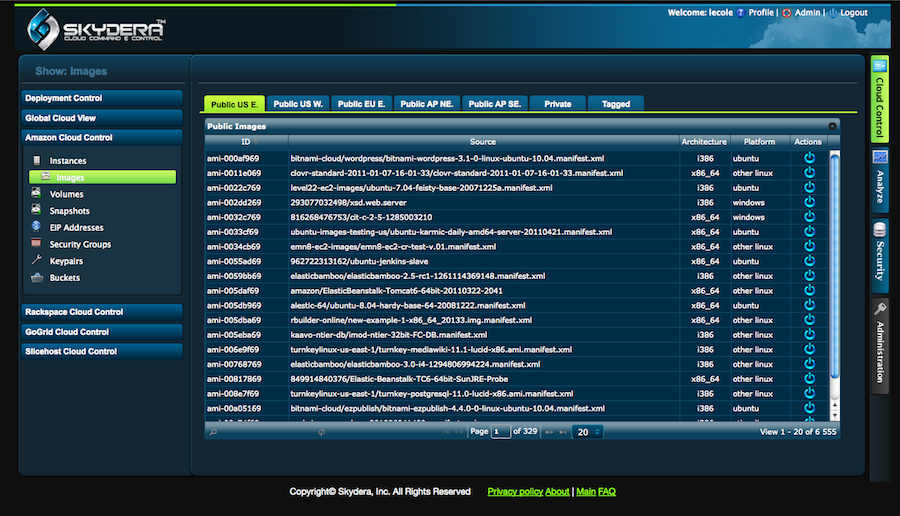Click the search magnifier icon in grid footer

coord(213,432)
